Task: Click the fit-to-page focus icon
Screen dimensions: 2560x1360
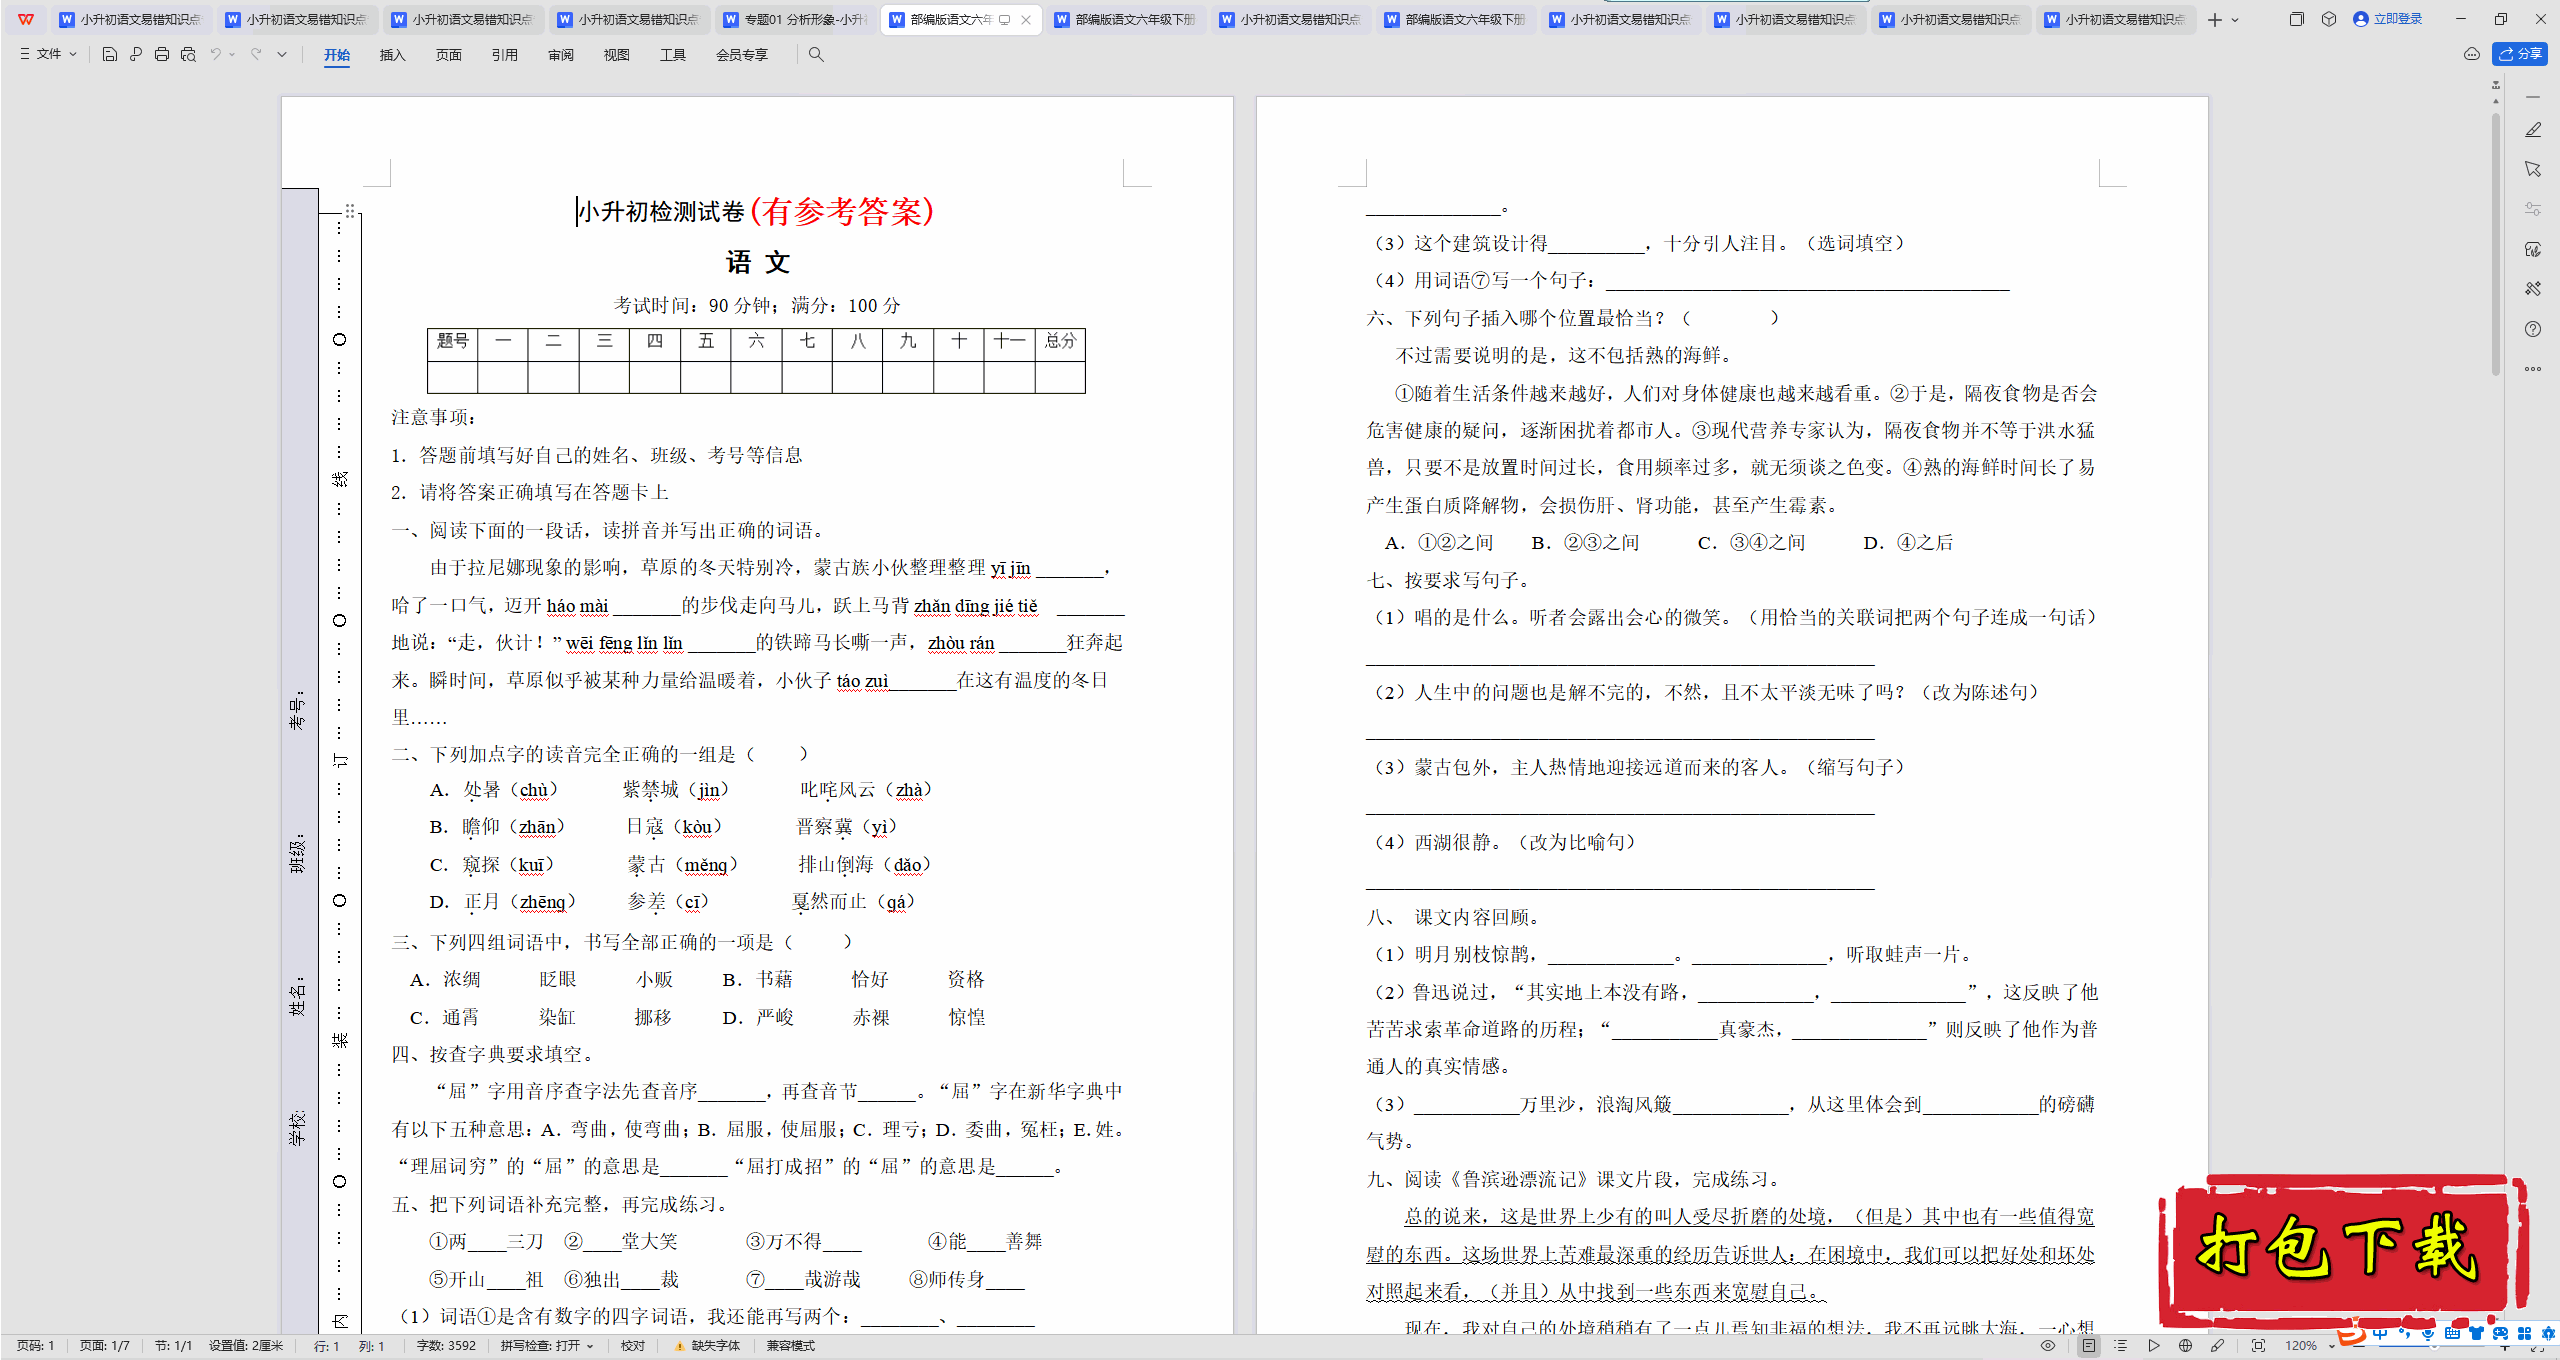Action: pos(2258,1346)
